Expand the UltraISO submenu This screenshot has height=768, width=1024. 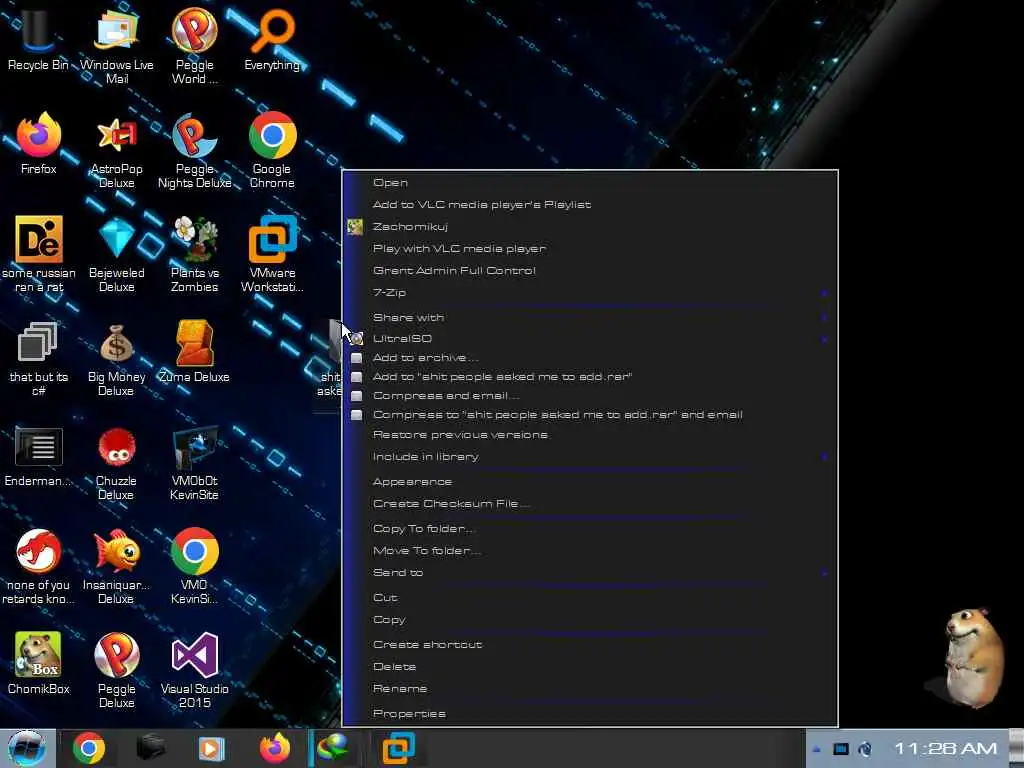(x=590, y=339)
